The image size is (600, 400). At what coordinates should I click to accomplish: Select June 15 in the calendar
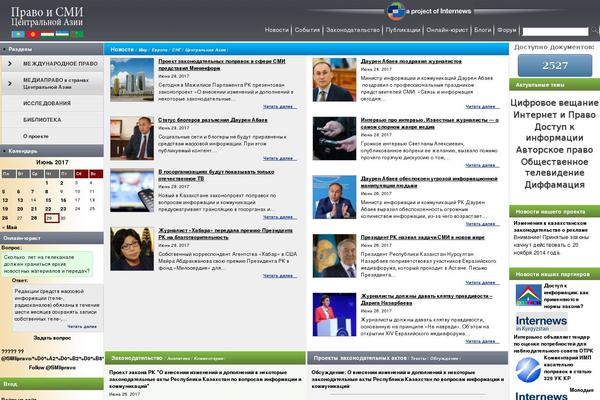[48, 200]
